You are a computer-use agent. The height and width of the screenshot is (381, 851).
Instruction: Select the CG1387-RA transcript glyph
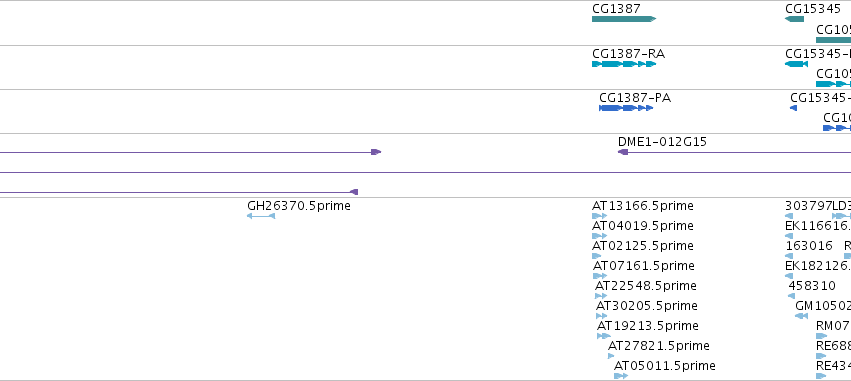pyautogui.click(x=624, y=64)
